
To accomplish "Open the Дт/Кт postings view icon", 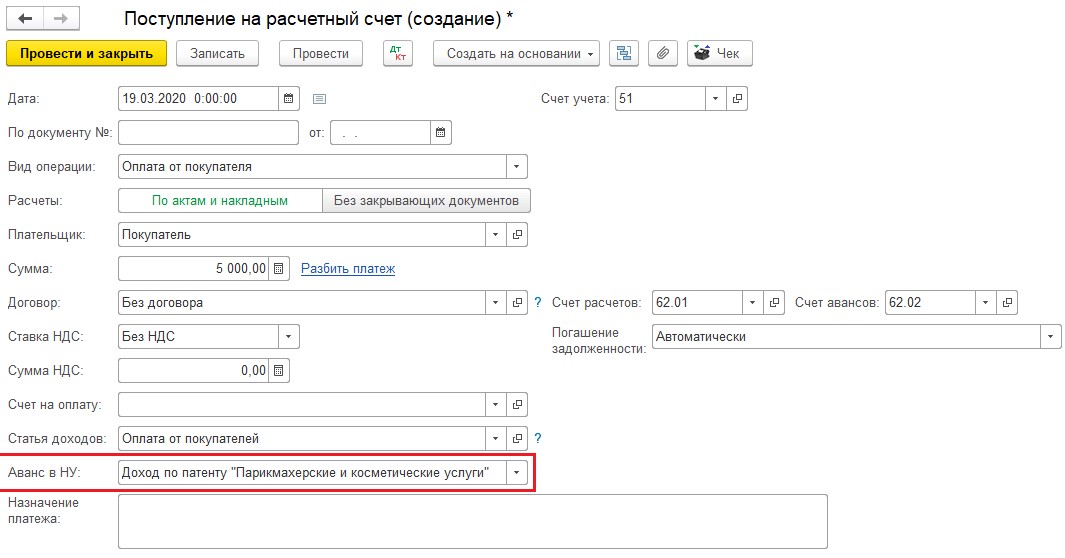I will point(397,53).
